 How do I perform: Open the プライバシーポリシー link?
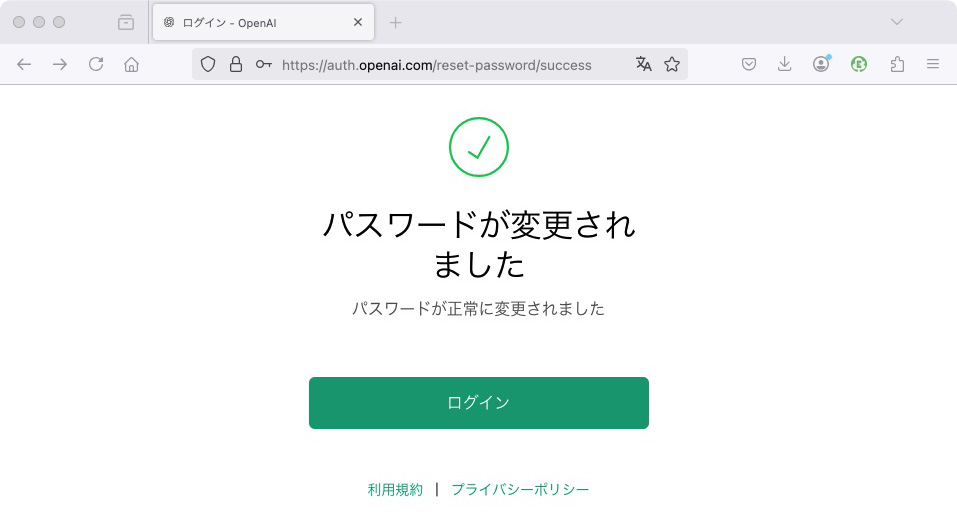(x=520, y=490)
